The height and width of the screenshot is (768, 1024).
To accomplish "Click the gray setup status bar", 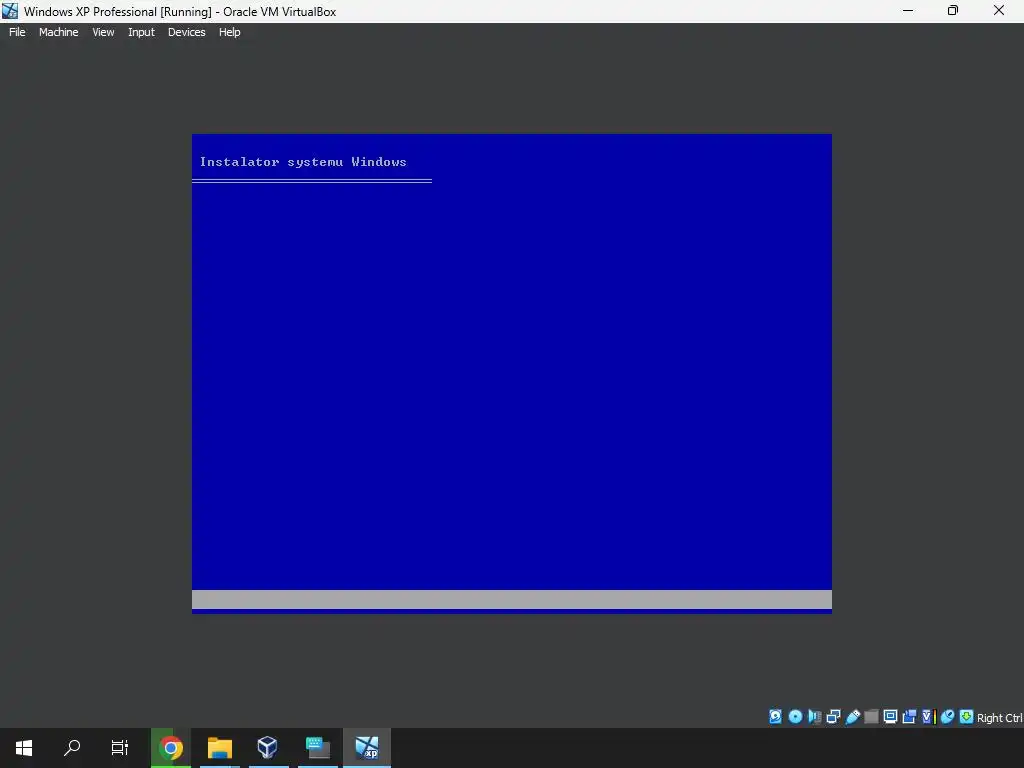I will click(511, 600).
